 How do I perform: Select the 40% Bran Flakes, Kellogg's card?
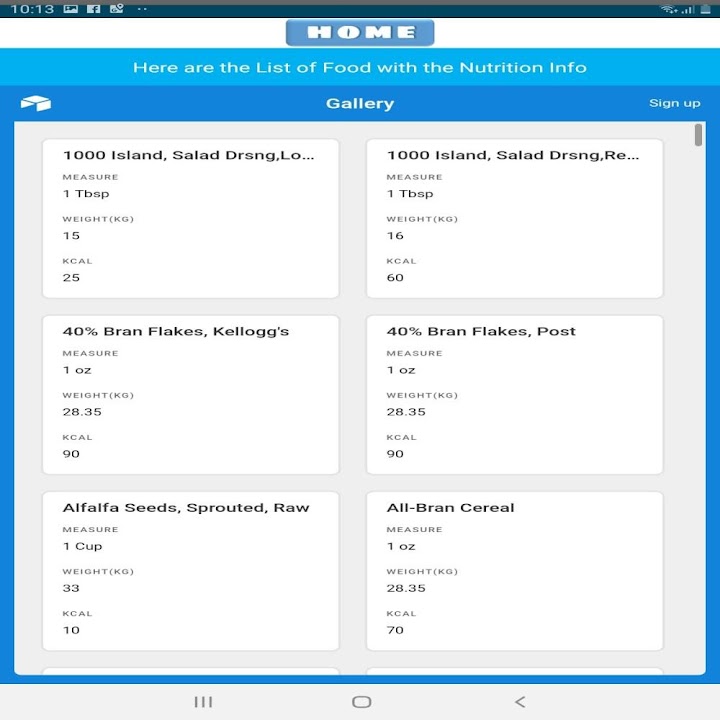[190, 394]
